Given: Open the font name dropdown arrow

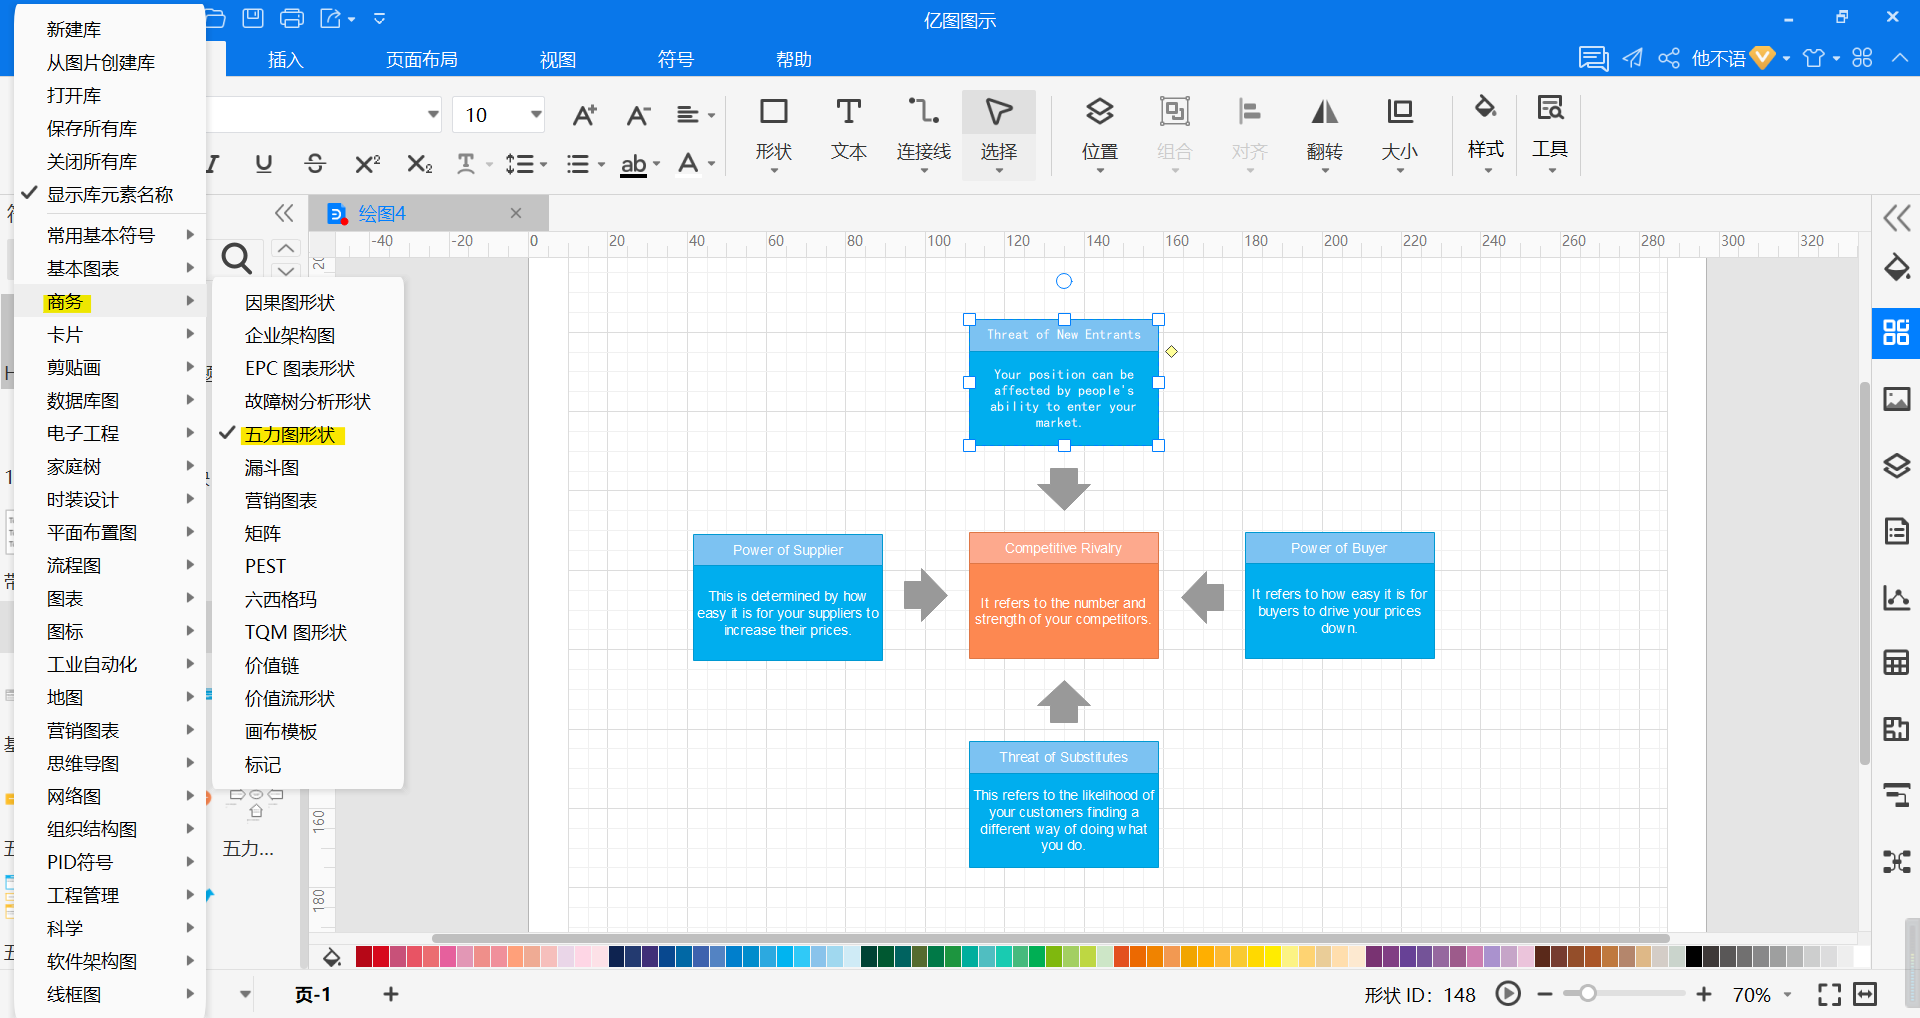Looking at the screenshot, I should coord(433,114).
